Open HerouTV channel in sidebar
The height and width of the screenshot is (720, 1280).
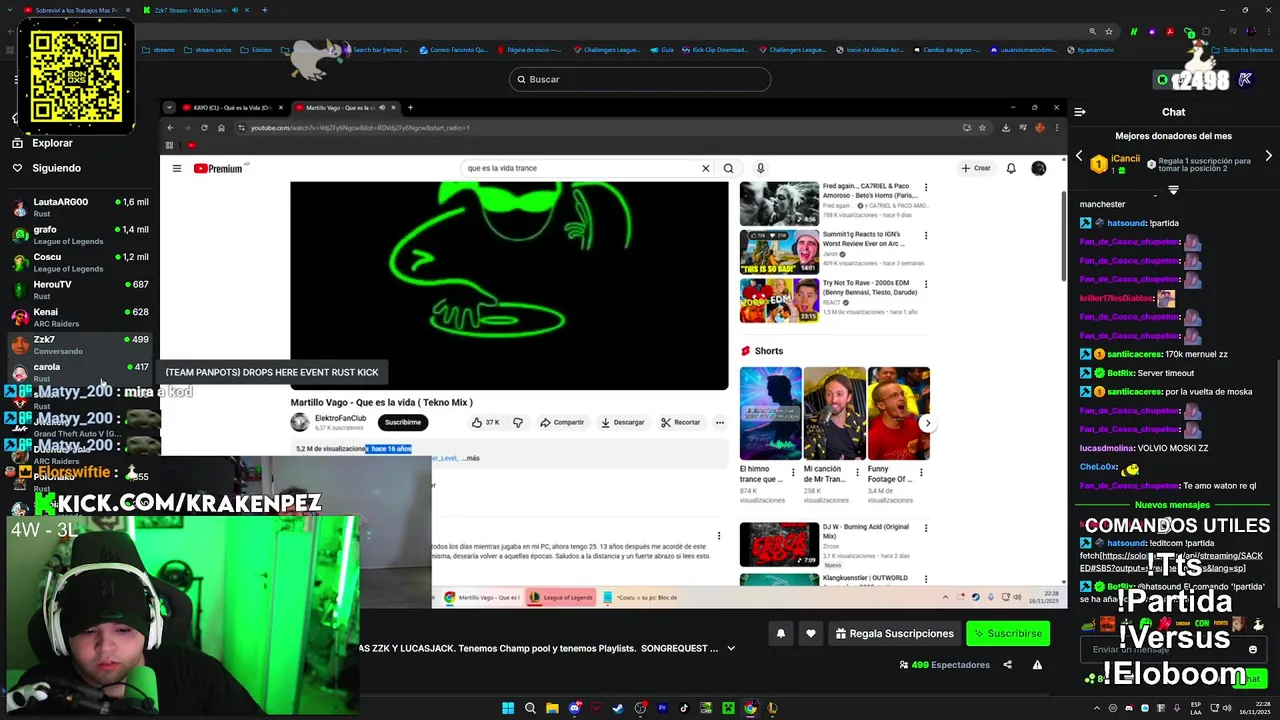pyautogui.click(x=80, y=290)
